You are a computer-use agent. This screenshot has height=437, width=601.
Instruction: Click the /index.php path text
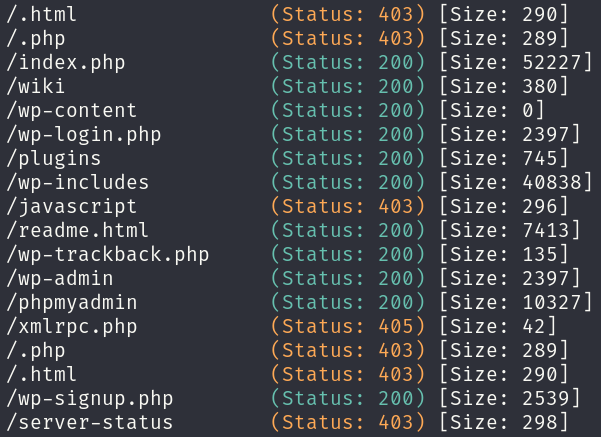pyautogui.click(x=66, y=63)
